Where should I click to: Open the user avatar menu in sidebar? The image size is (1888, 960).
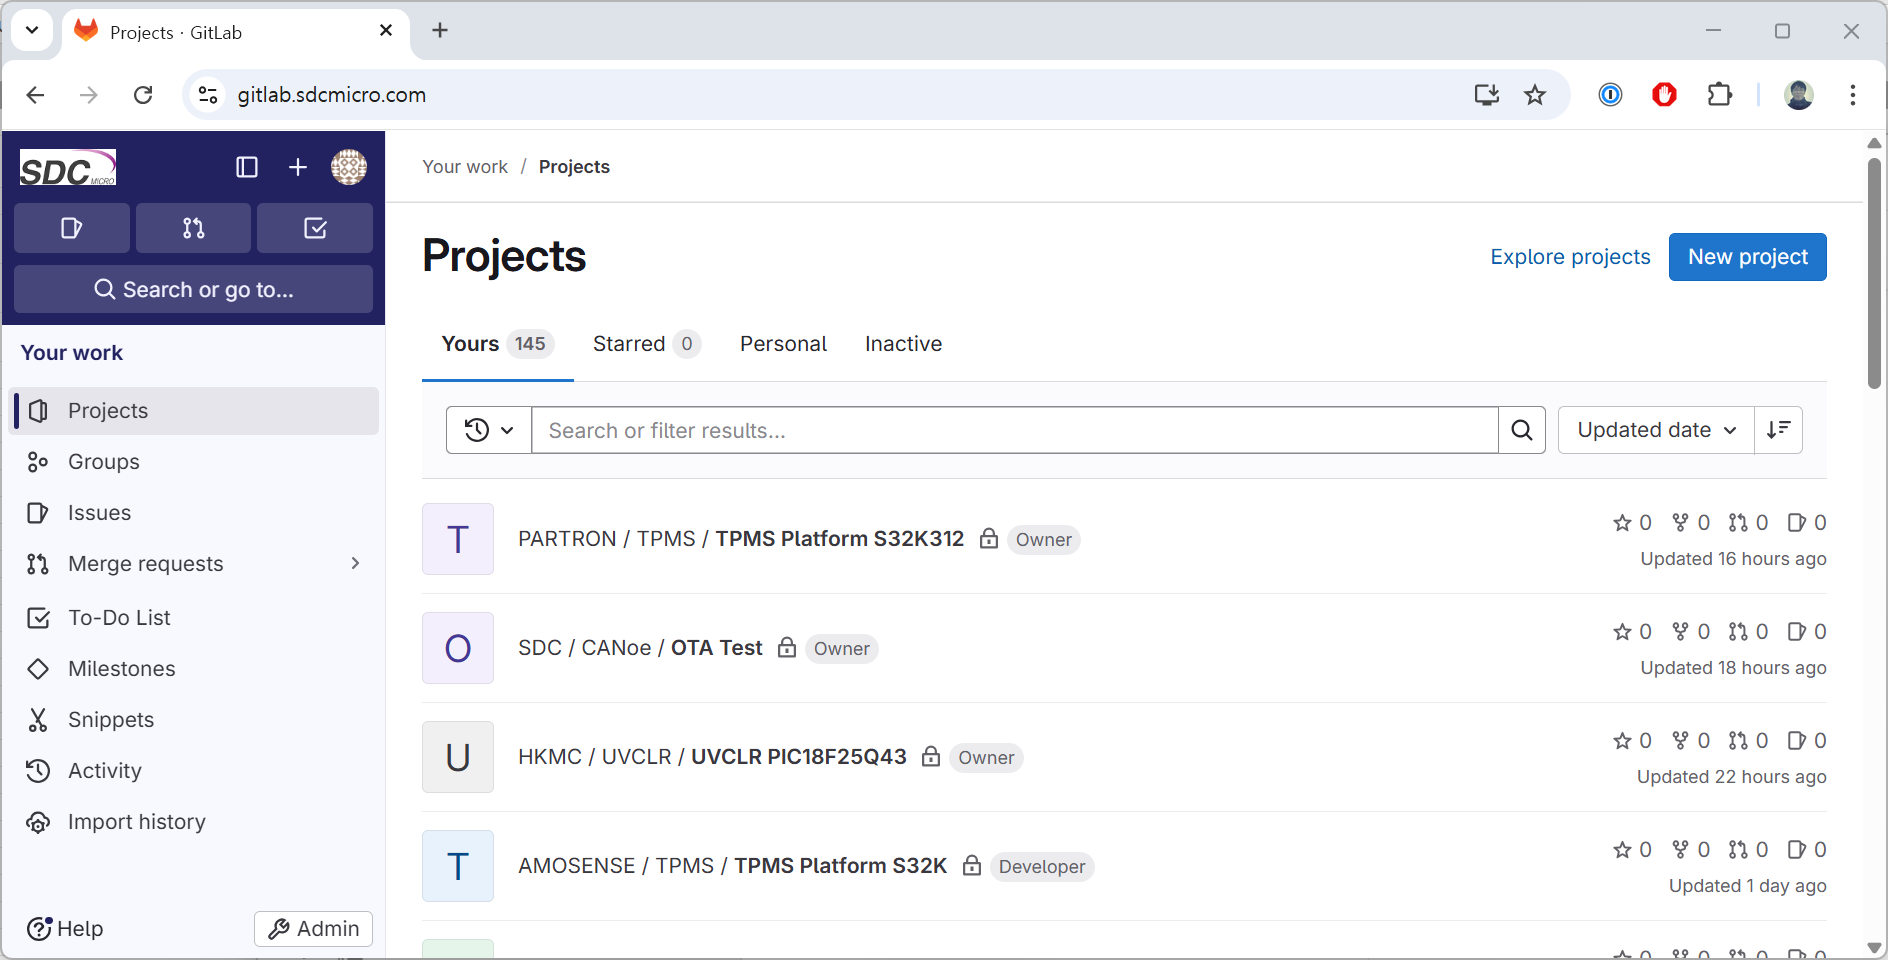pyautogui.click(x=349, y=167)
